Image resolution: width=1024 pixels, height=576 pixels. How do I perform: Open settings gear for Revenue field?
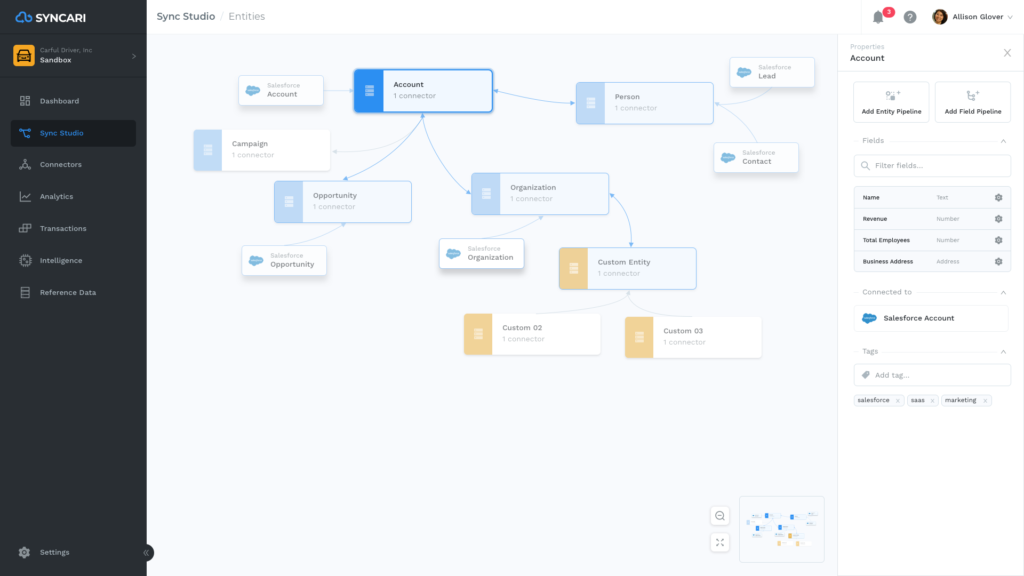[999, 219]
